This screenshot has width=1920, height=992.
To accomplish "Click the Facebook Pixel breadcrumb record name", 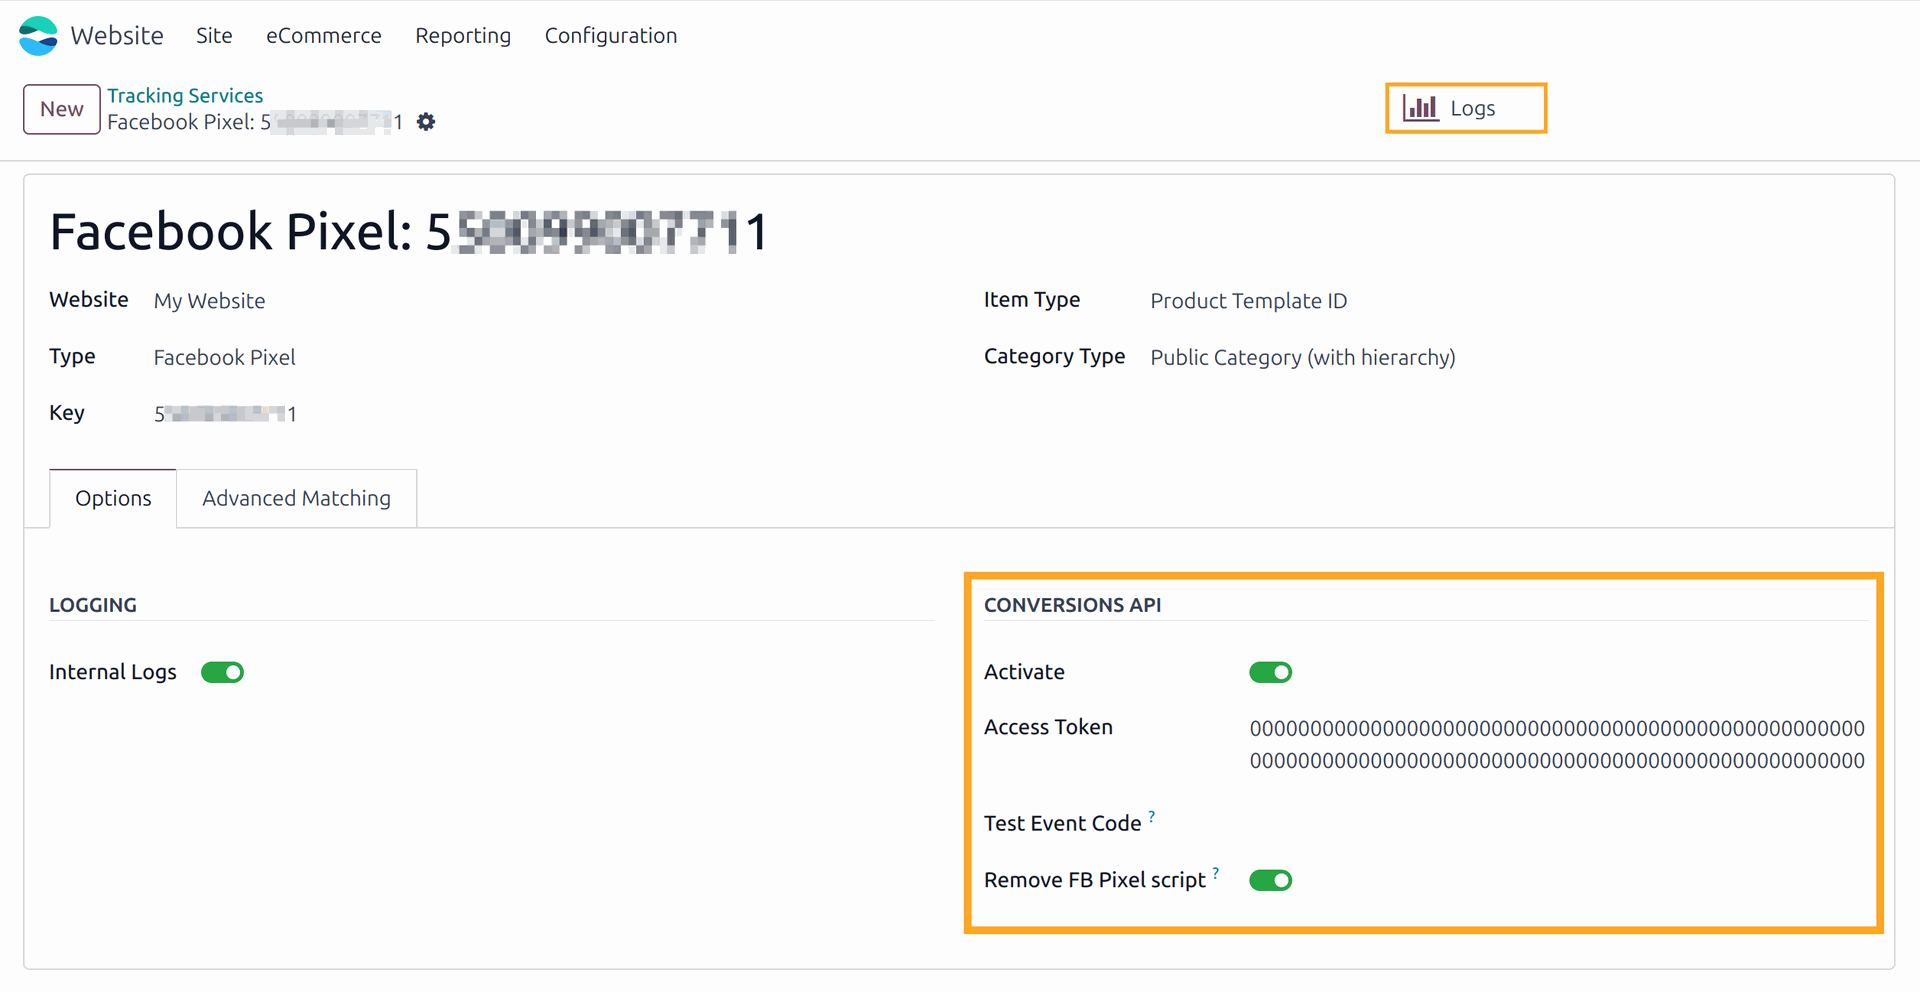I will tap(255, 122).
